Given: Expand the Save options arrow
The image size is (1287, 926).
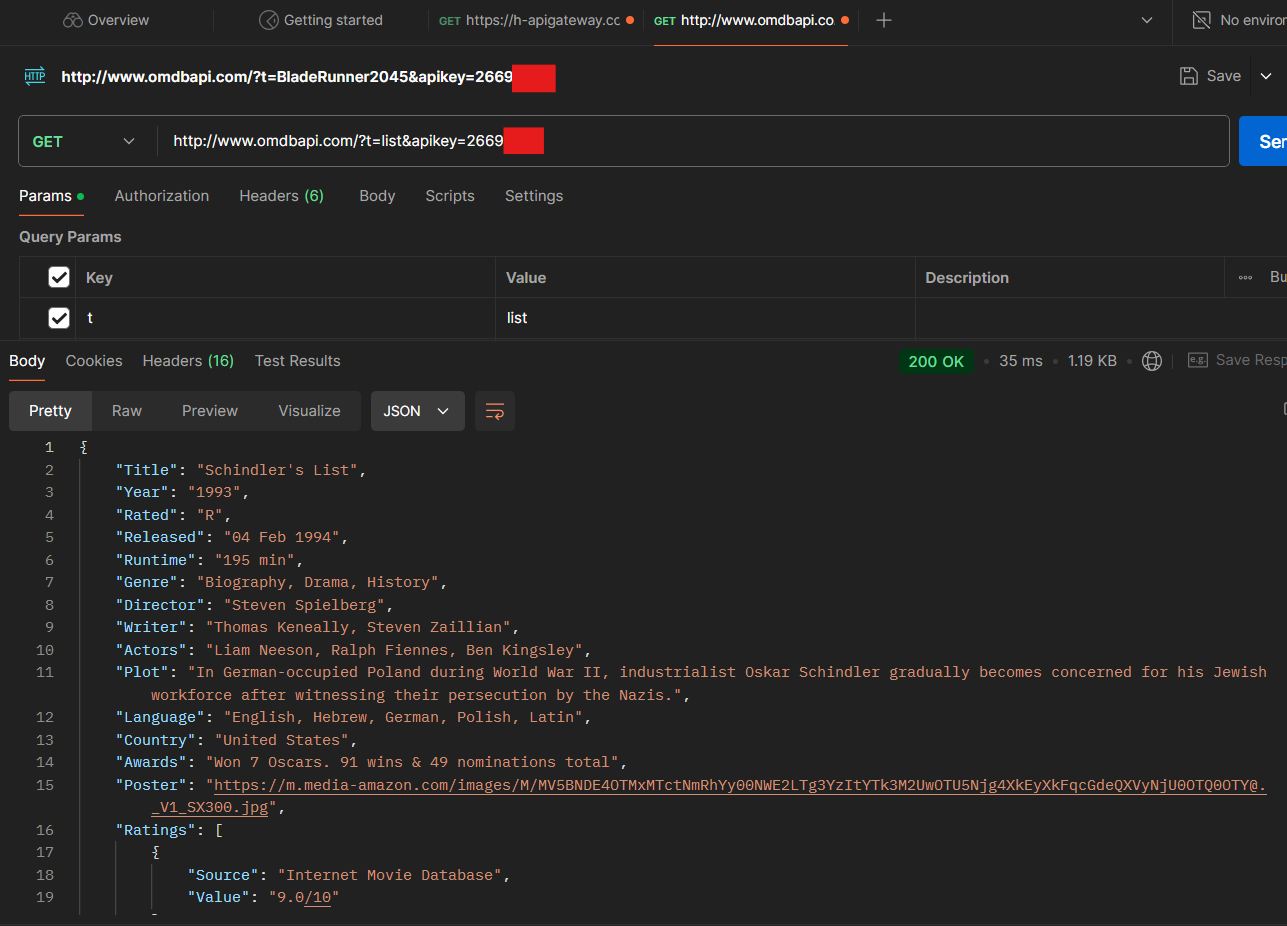Looking at the screenshot, I should (x=1266, y=76).
